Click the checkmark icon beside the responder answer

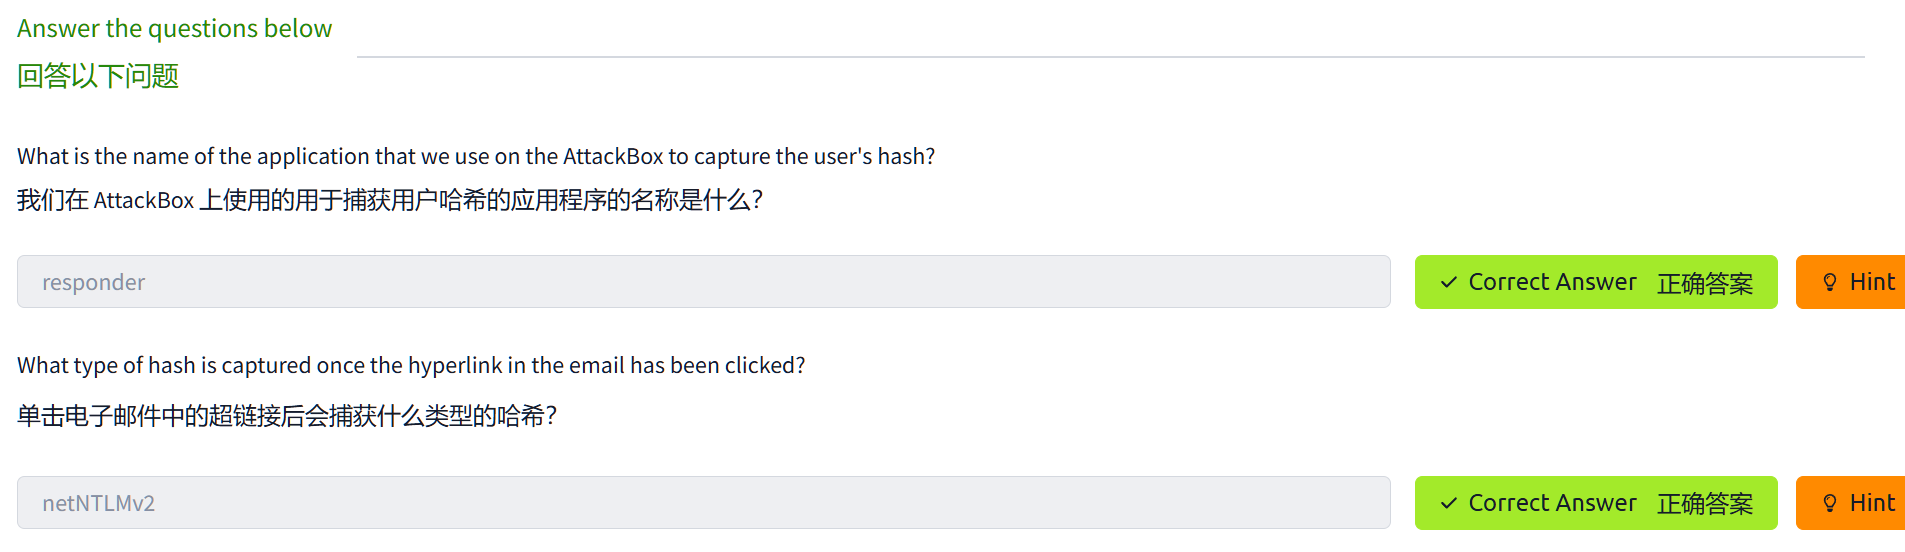click(x=1448, y=283)
